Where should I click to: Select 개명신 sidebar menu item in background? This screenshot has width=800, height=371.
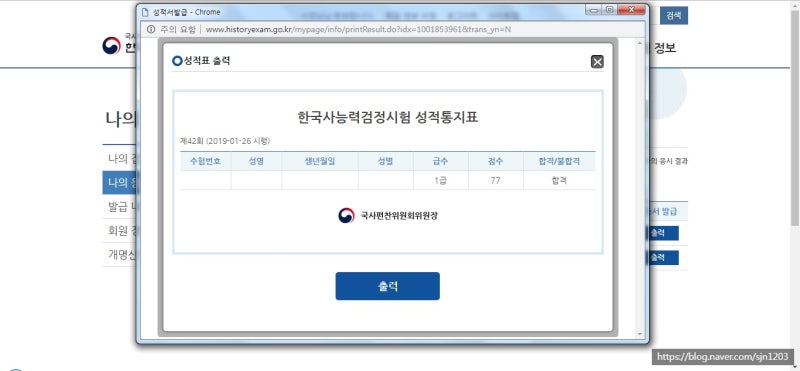point(119,254)
